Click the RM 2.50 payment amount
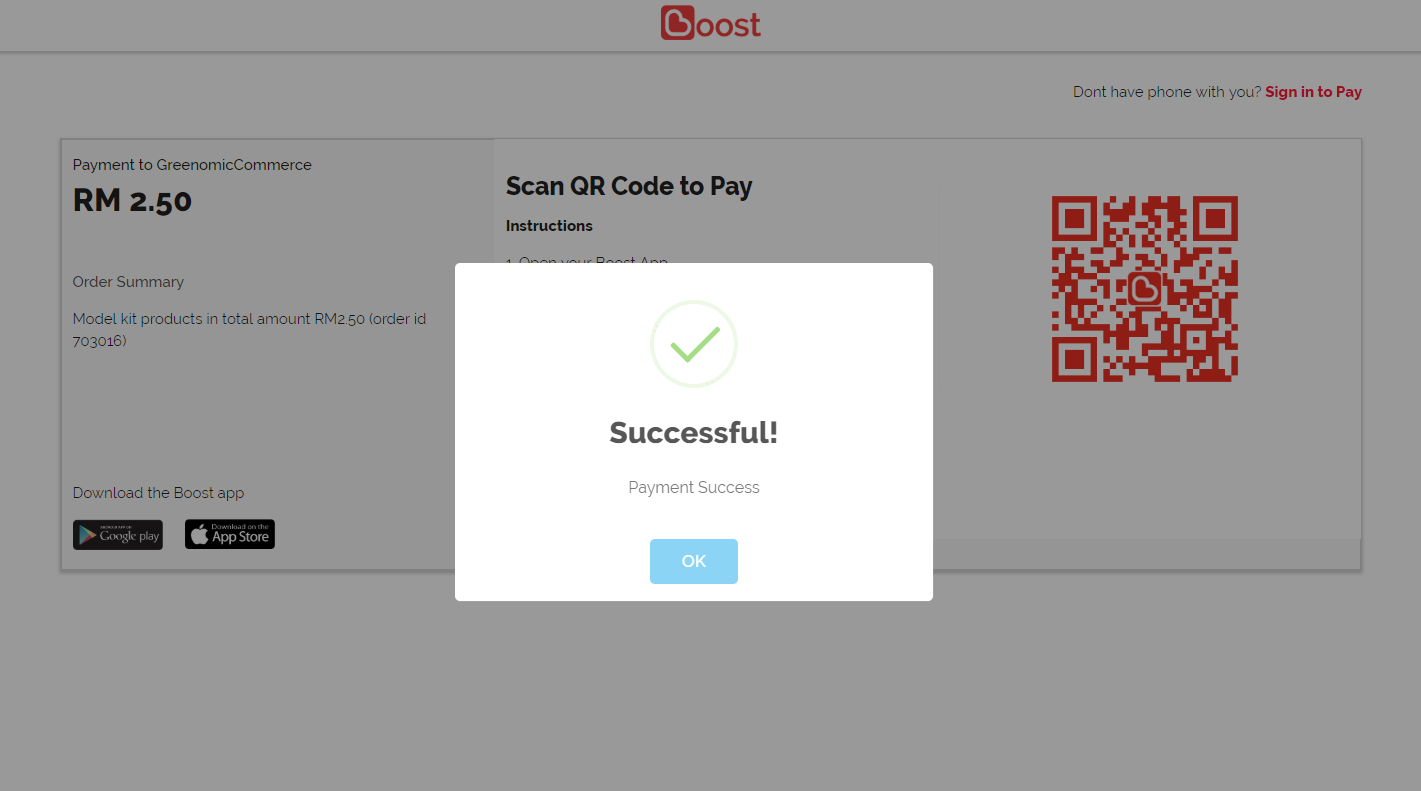 point(132,201)
